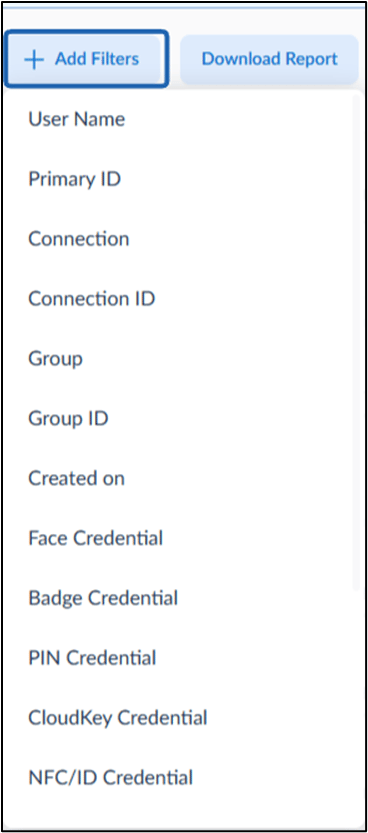
Task: Click the filter list vertical scrollbar
Action: (x=356, y=343)
